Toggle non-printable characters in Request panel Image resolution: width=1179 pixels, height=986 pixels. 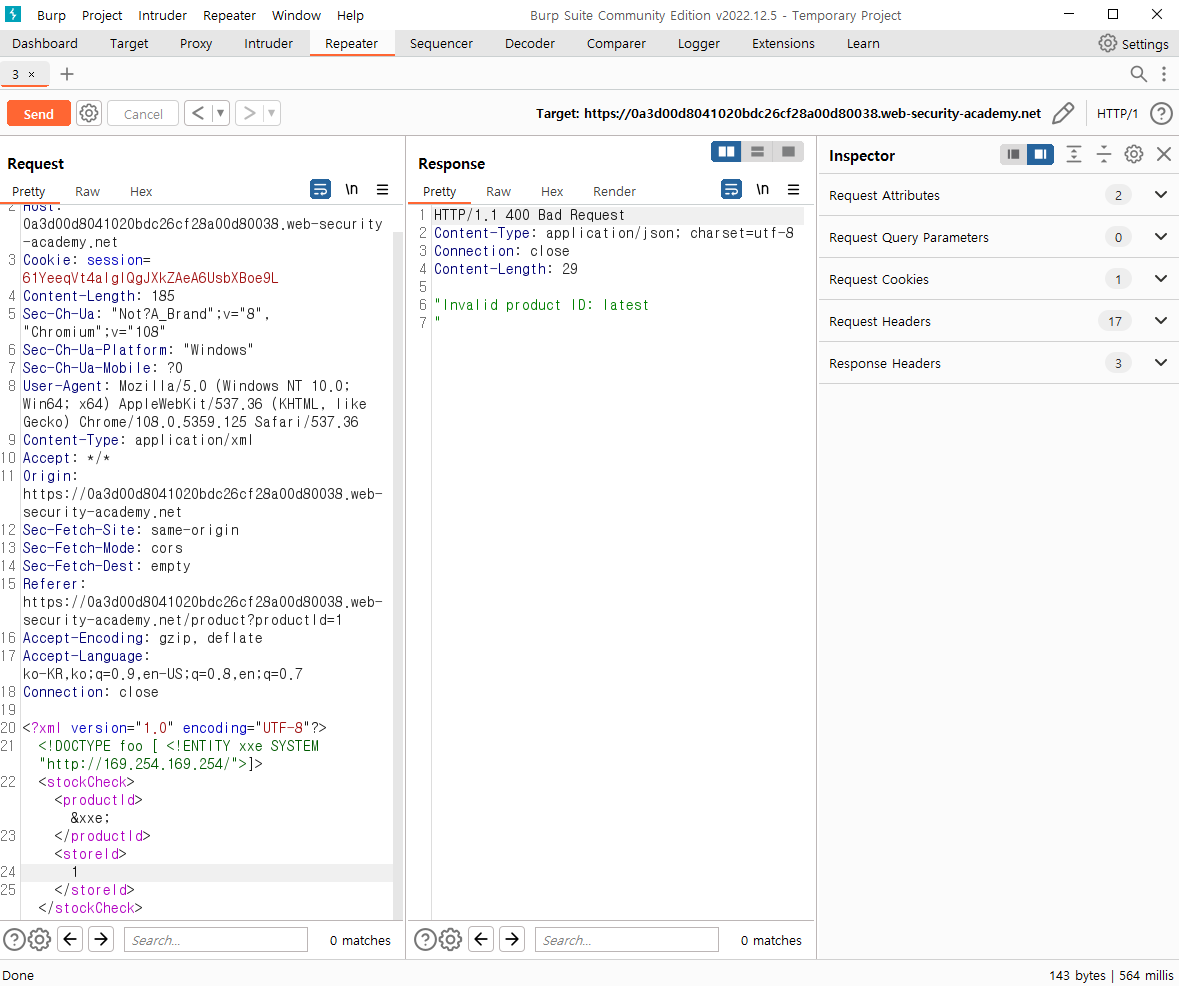[351, 190]
